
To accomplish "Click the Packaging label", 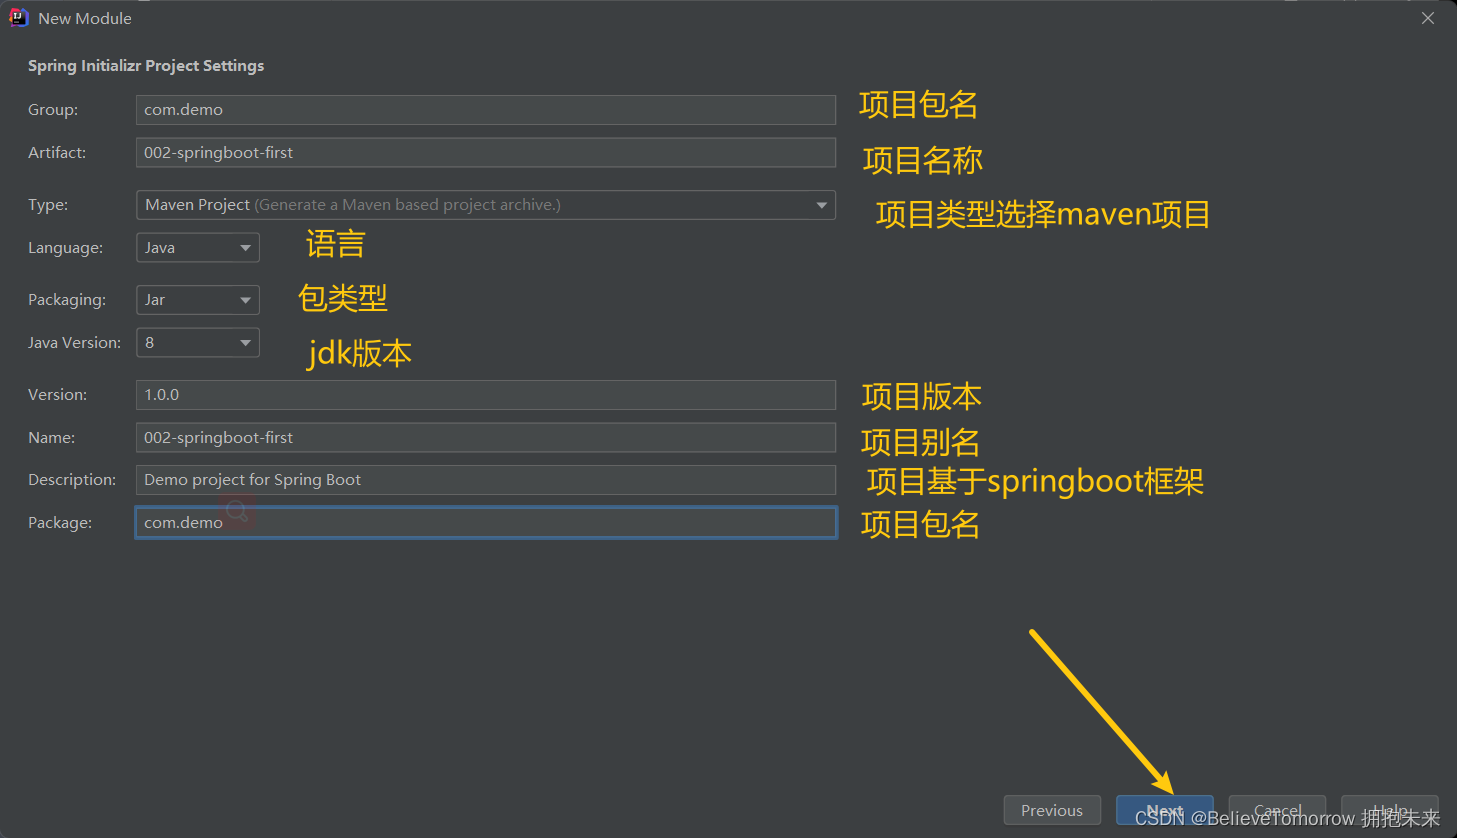I will pos(67,300).
